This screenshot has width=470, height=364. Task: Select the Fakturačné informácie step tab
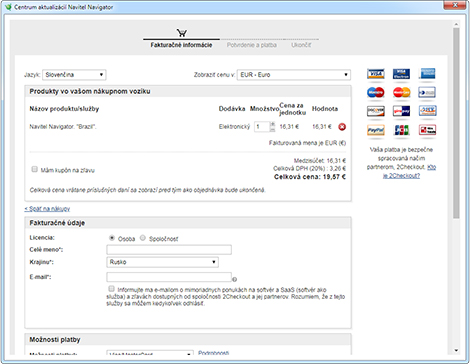coord(181,45)
